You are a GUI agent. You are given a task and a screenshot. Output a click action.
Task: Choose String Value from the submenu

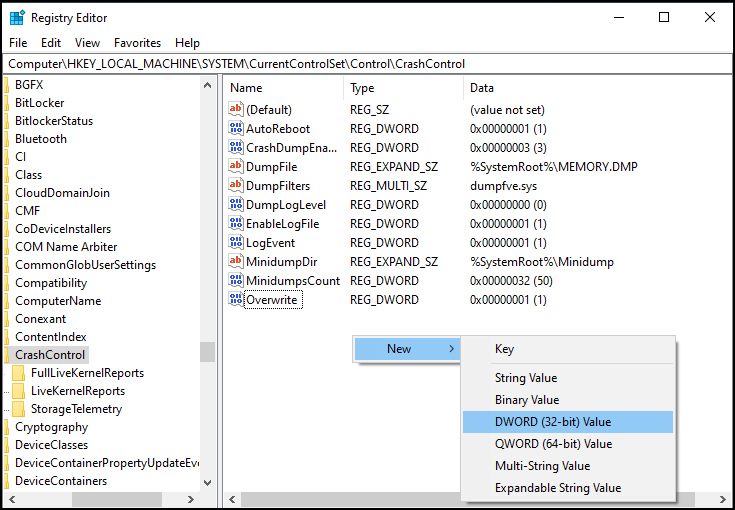point(568,378)
